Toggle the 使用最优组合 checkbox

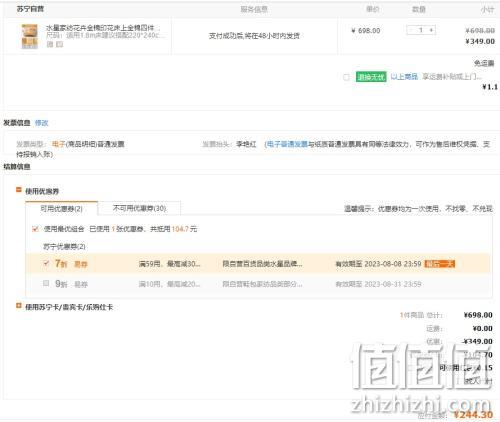(35, 229)
